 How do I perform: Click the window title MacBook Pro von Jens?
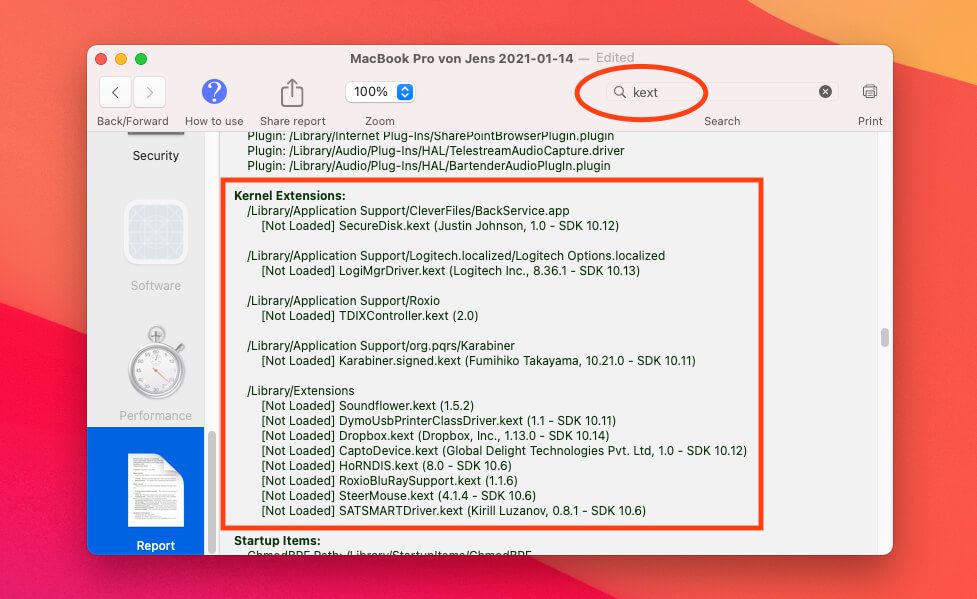pos(462,59)
